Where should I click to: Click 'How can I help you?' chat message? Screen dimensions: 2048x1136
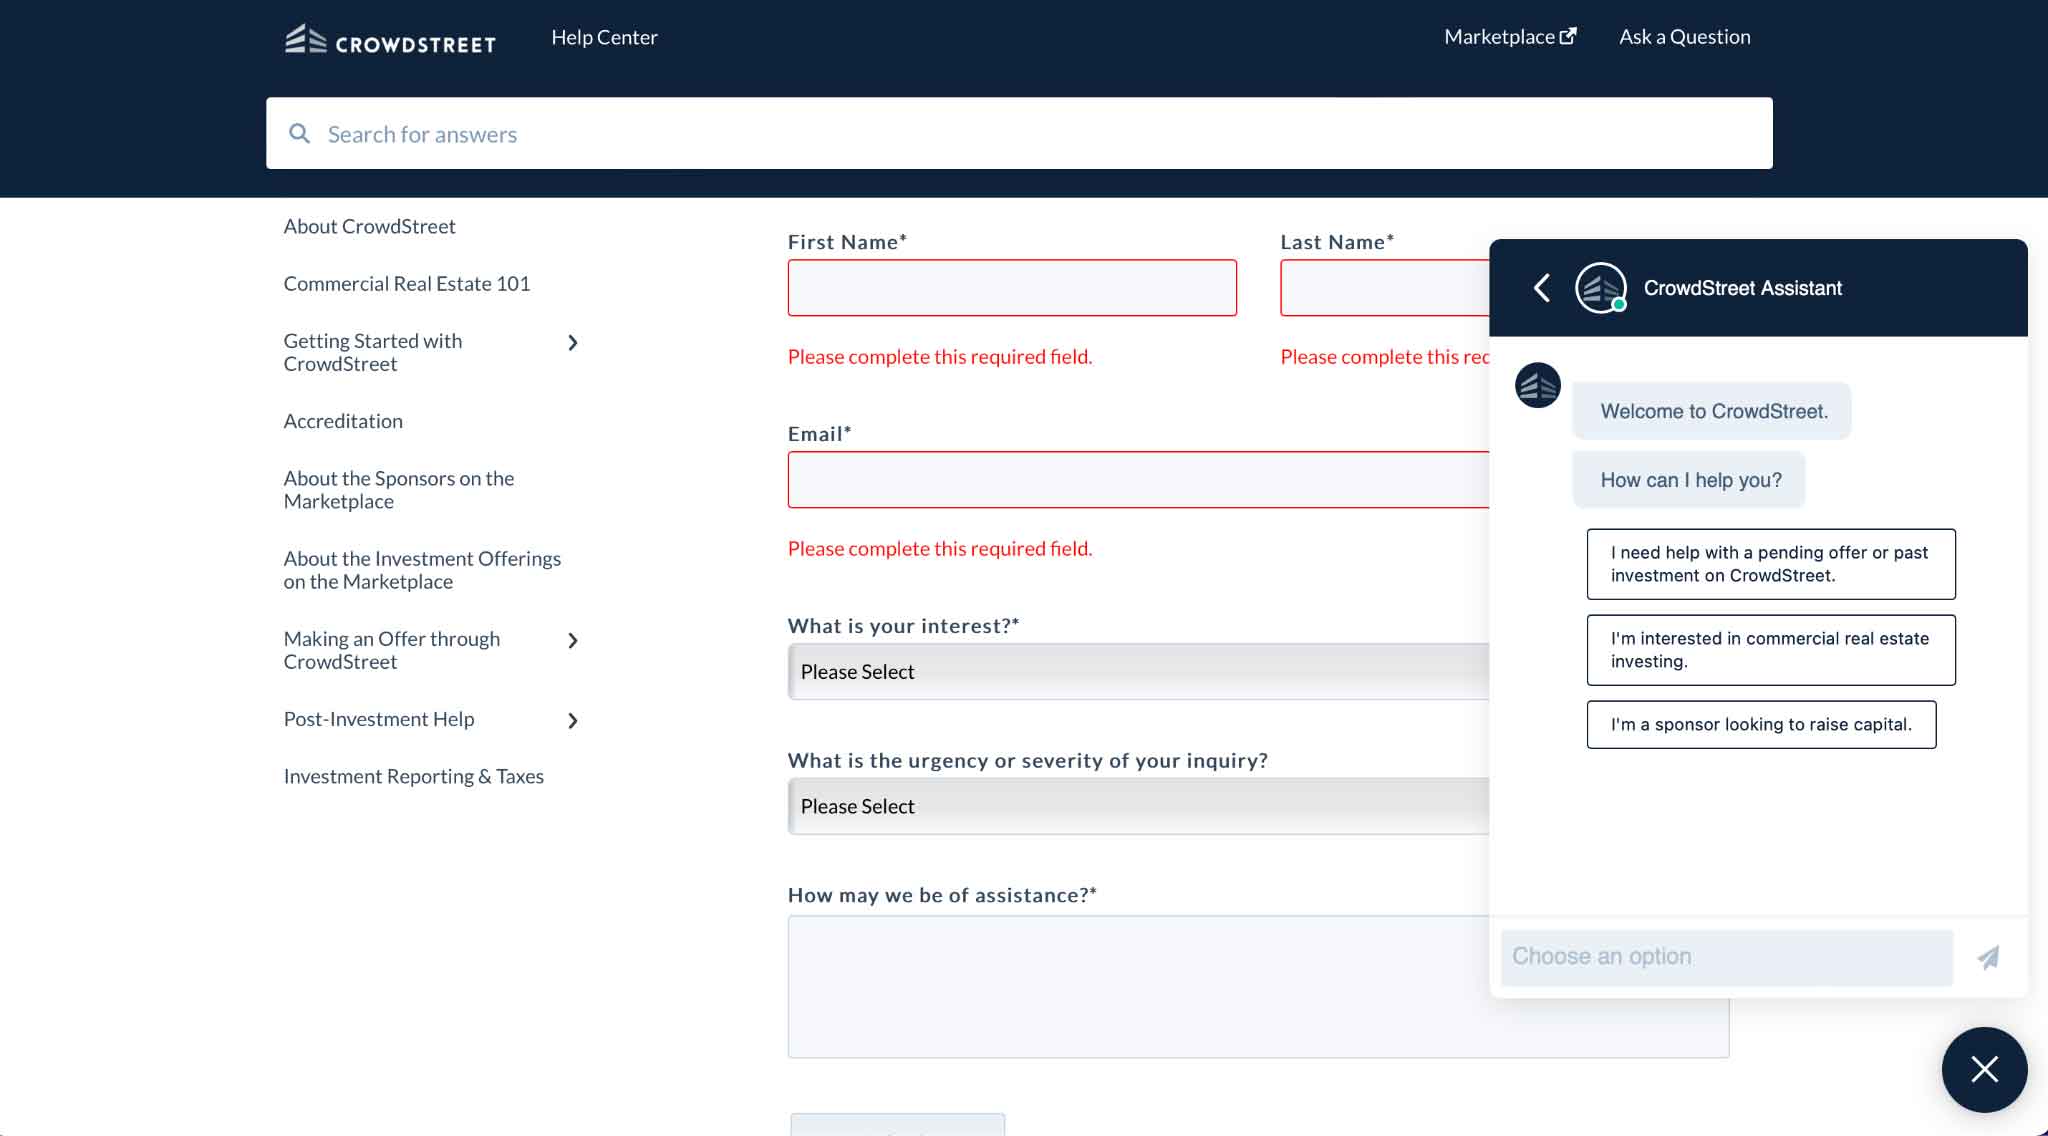pos(1689,480)
